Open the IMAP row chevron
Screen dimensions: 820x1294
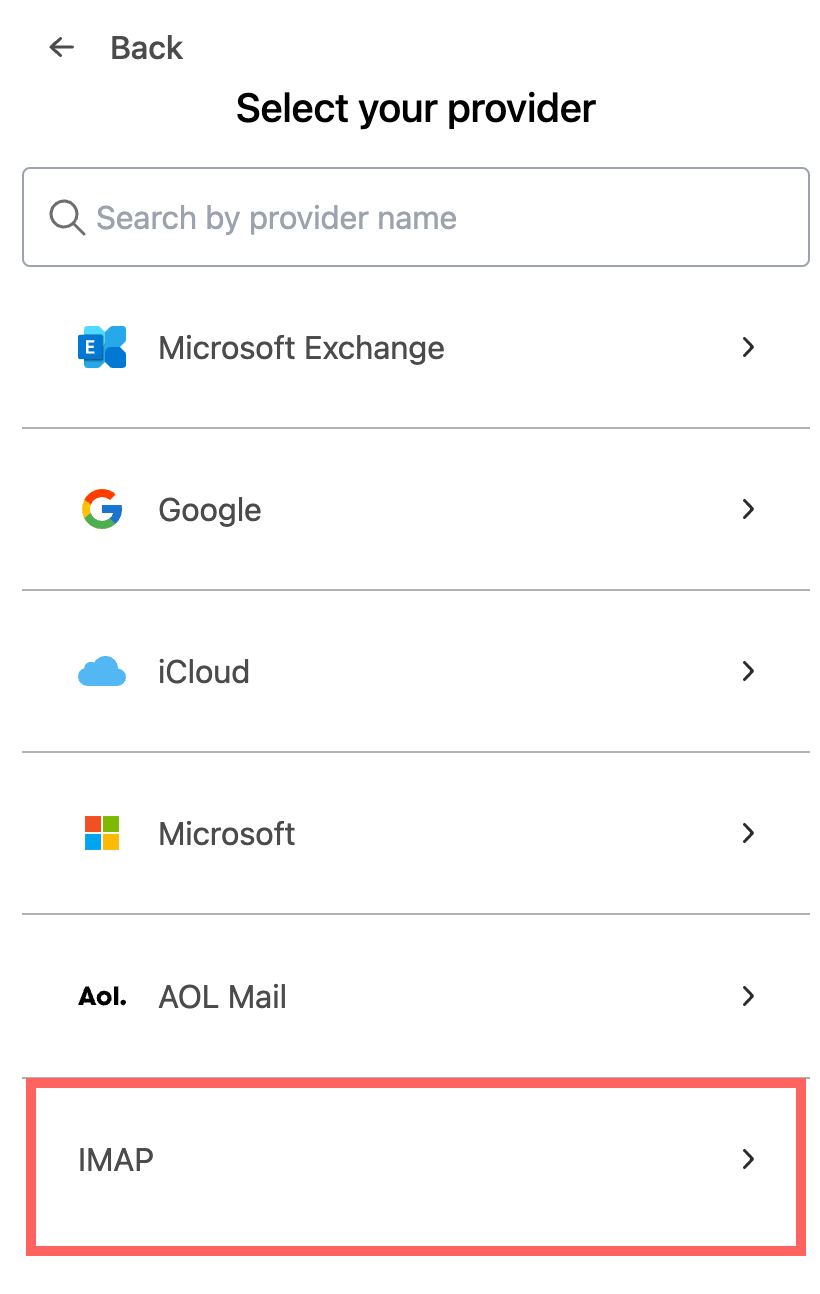748,1159
